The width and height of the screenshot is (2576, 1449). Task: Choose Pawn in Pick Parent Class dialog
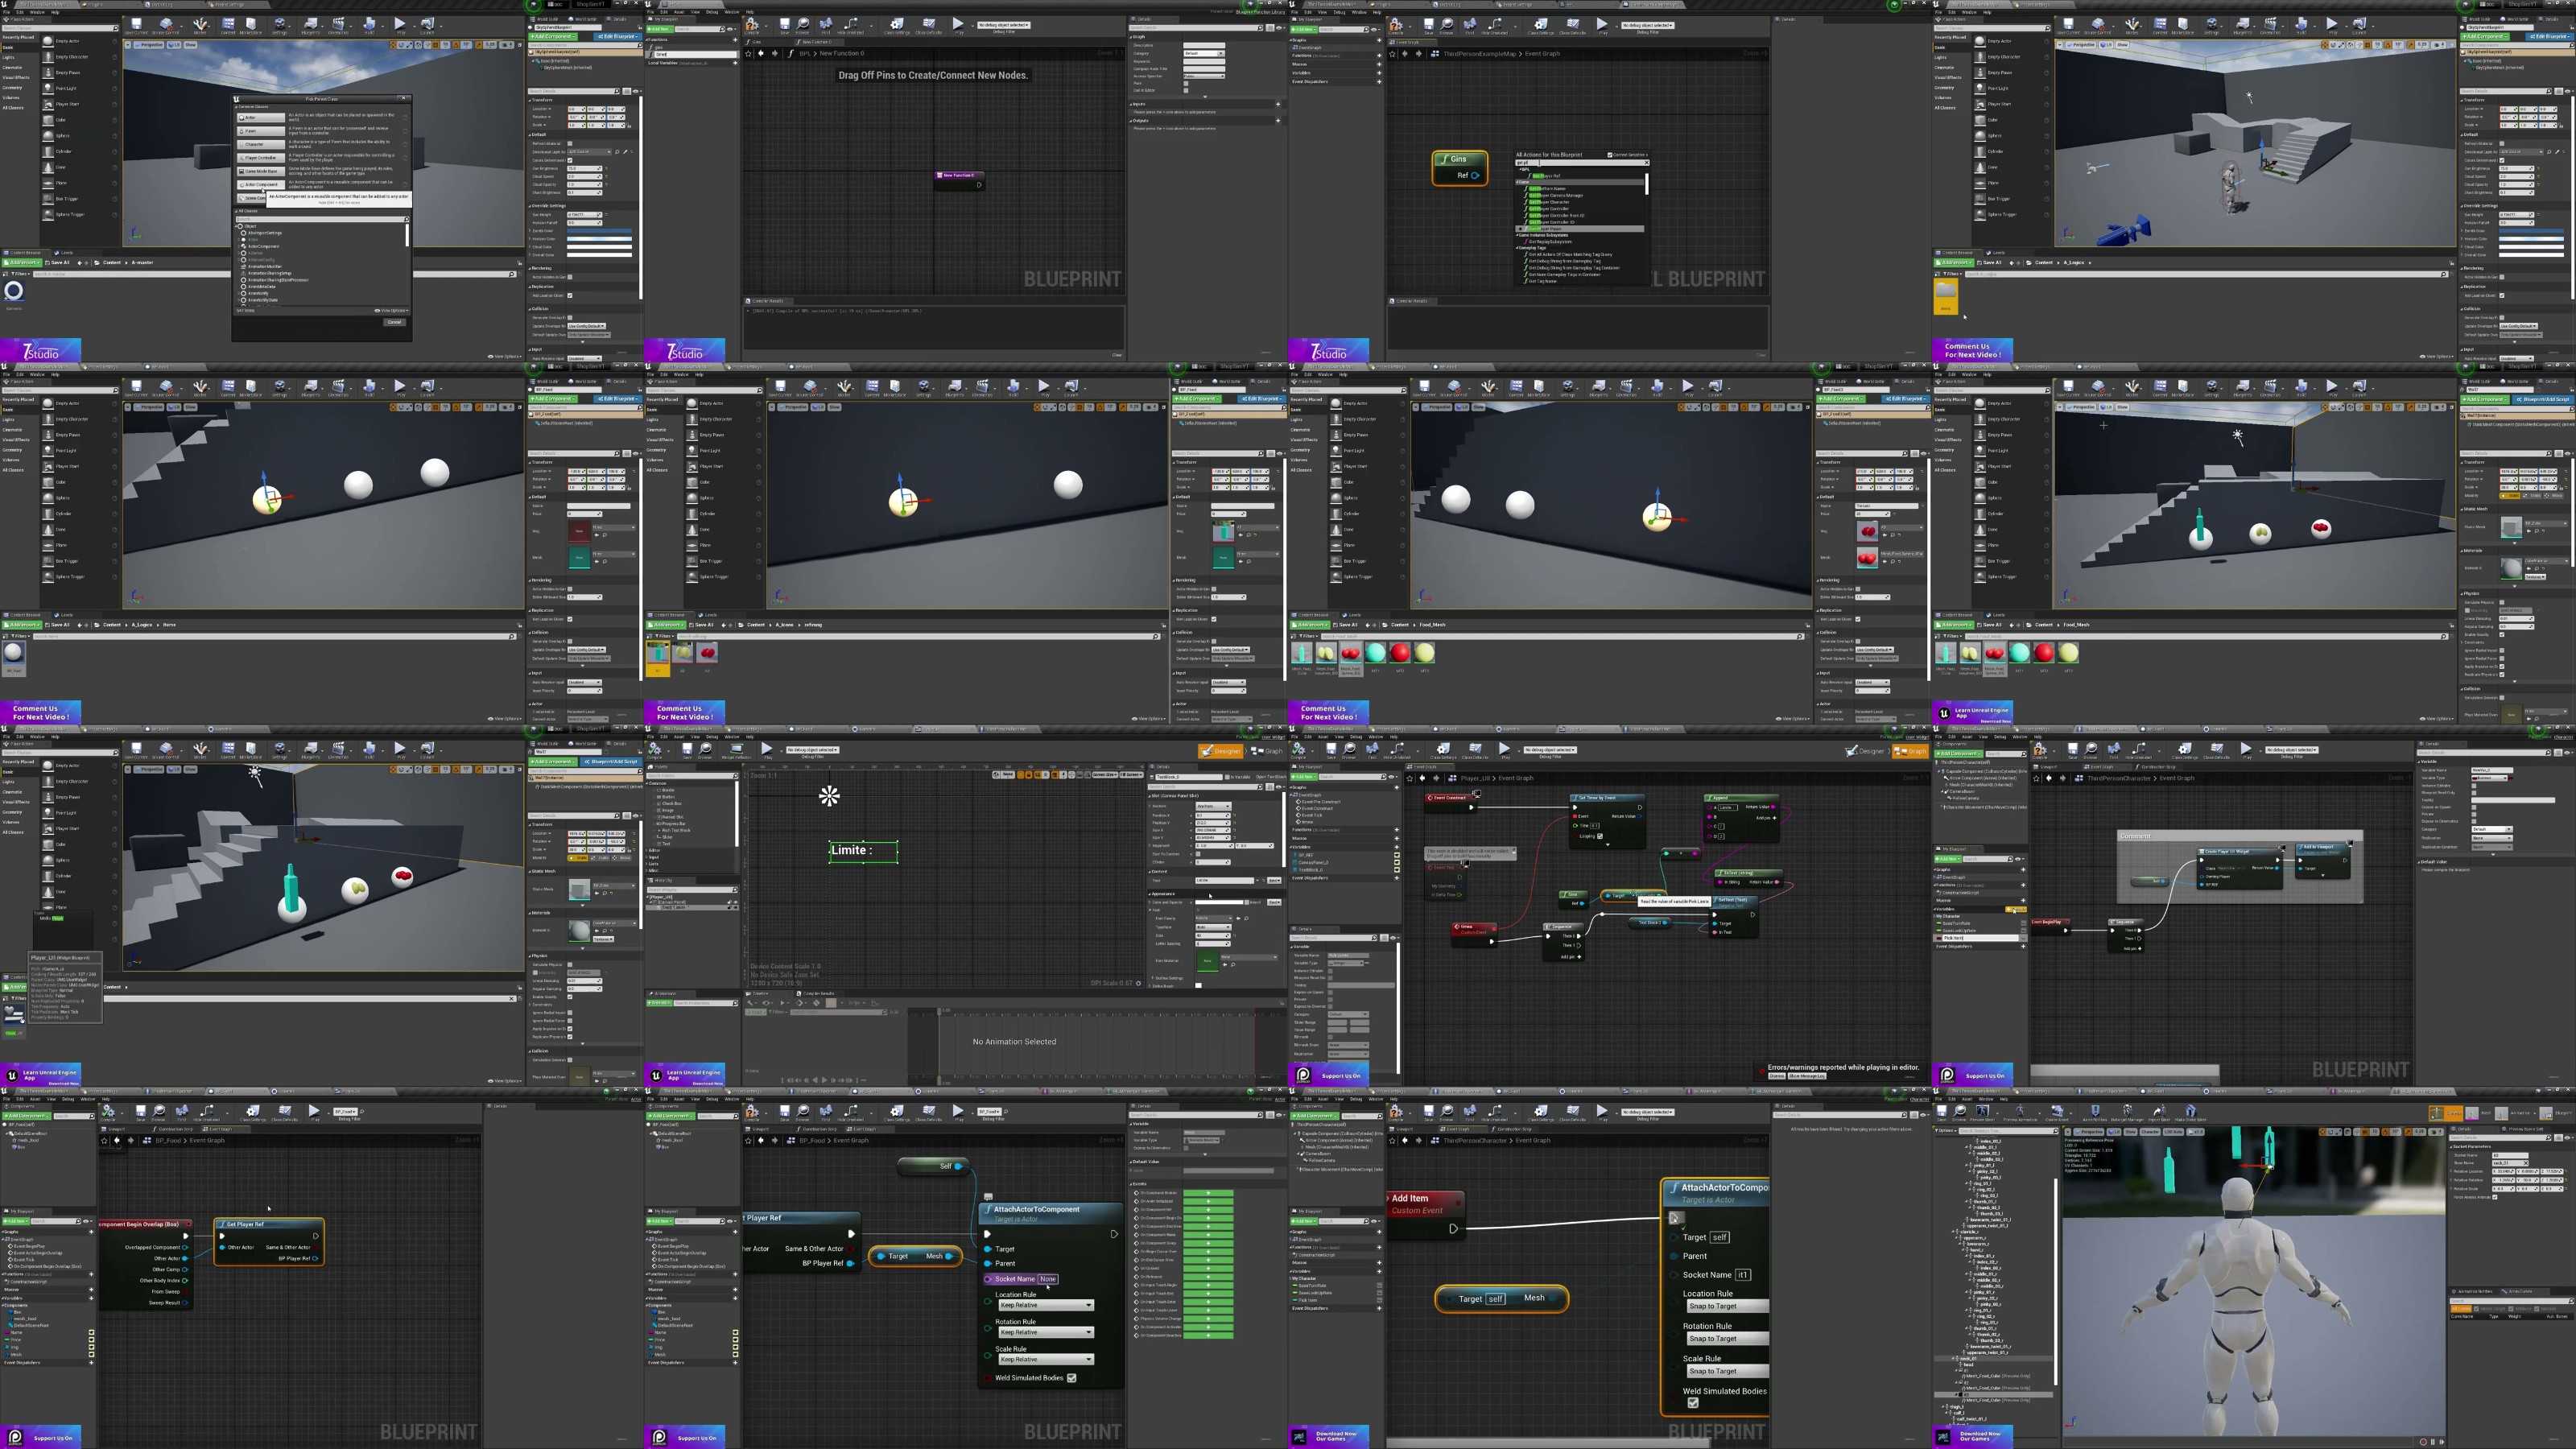click(261, 131)
